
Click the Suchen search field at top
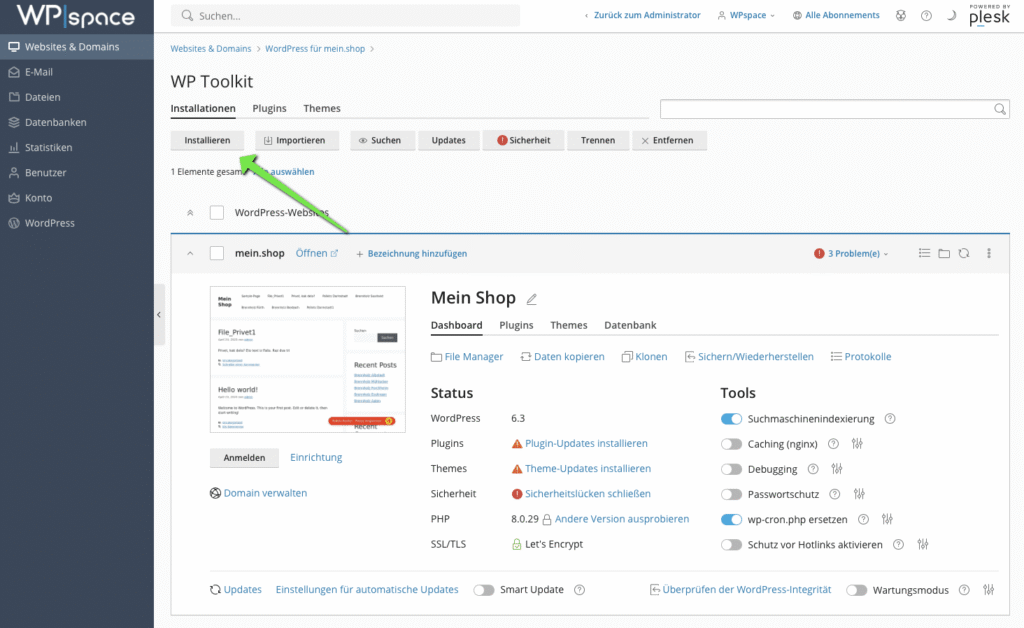345,16
